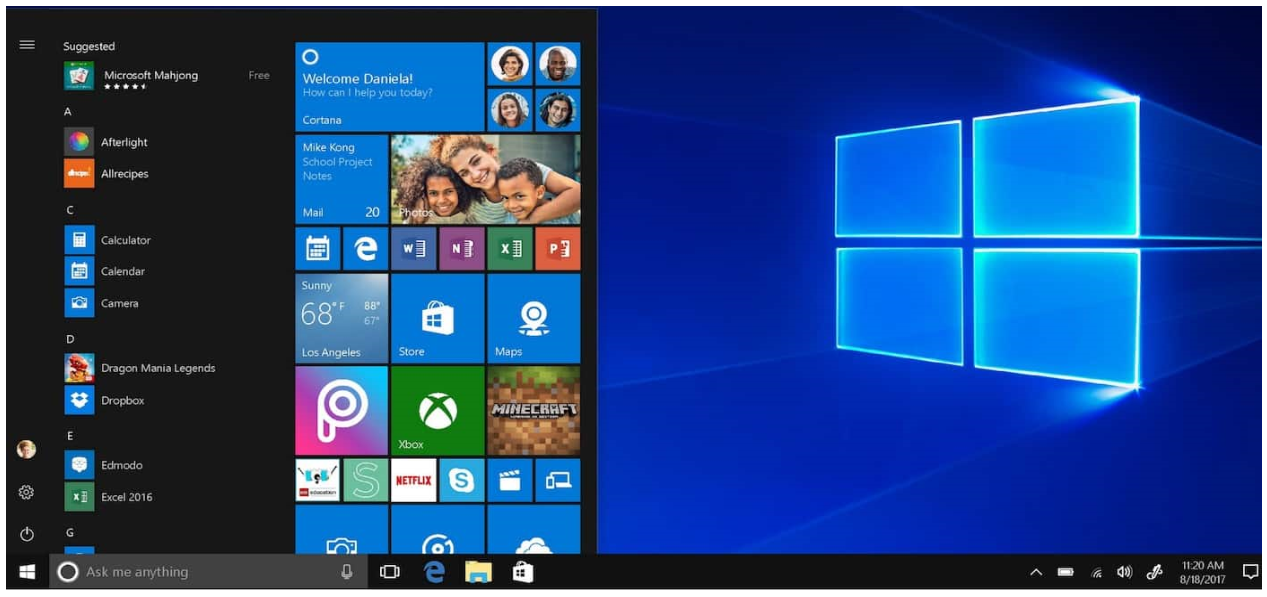The image size is (1267, 597).
Task: Open the Netflix tile
Action: pos(413,480)
